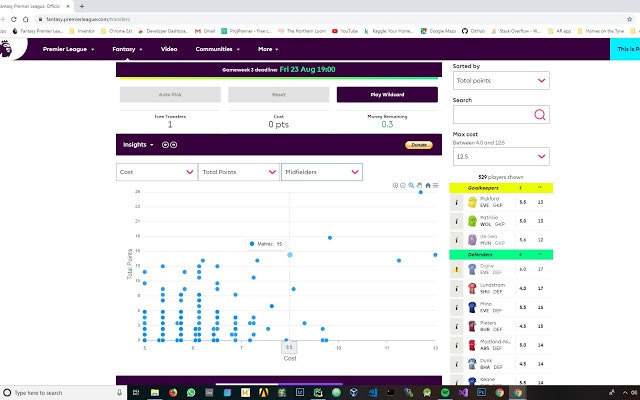Open the Google Maps bookmark
Viewport: 640px width, 400px height.
(439, 31)
